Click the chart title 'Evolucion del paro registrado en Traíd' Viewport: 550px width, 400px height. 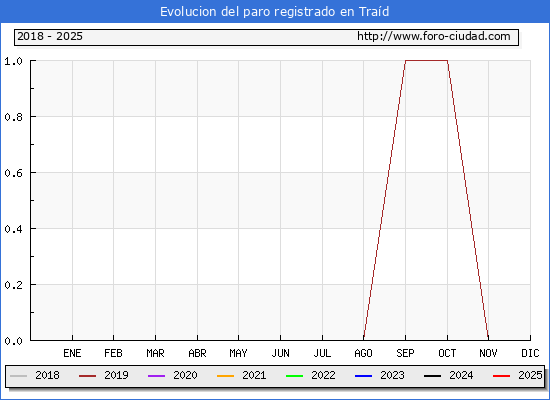[x=275, y=12]
